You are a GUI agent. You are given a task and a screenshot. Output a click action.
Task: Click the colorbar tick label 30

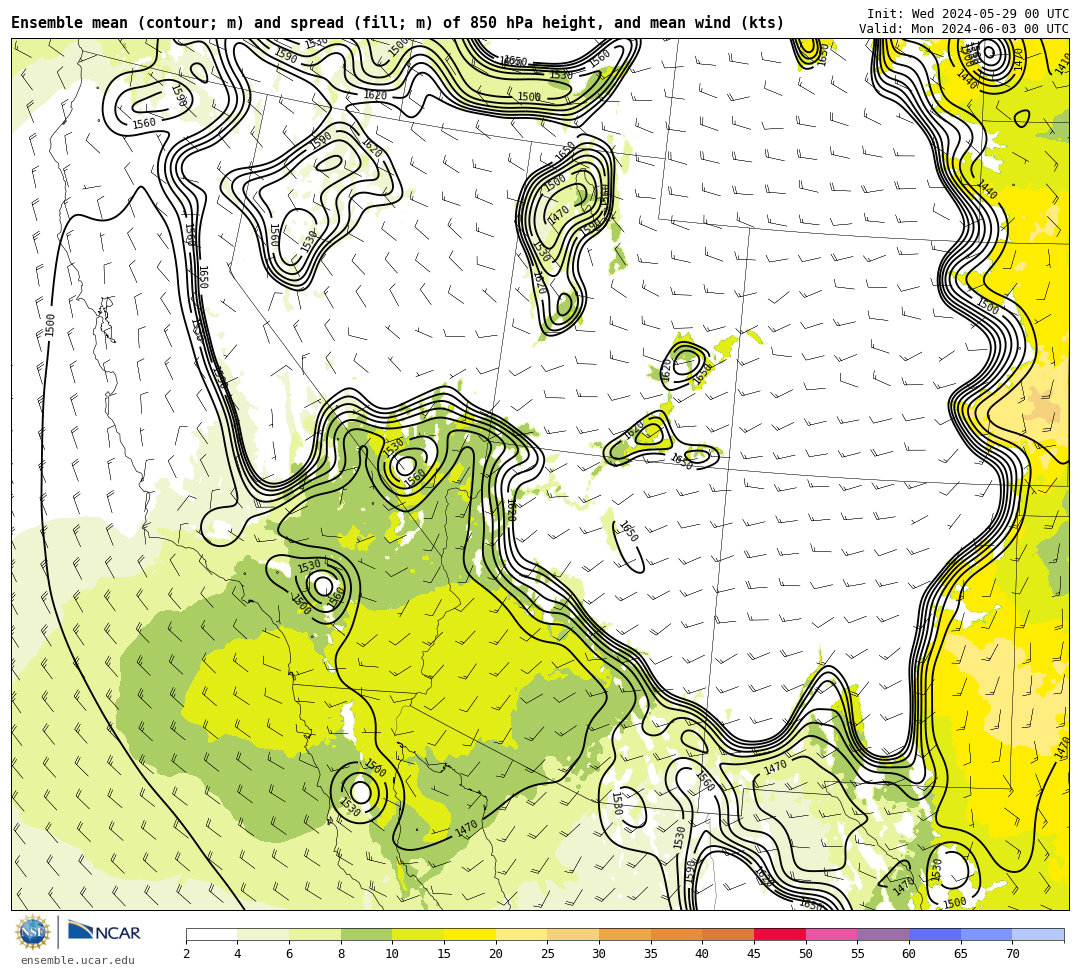click(599, 954)
